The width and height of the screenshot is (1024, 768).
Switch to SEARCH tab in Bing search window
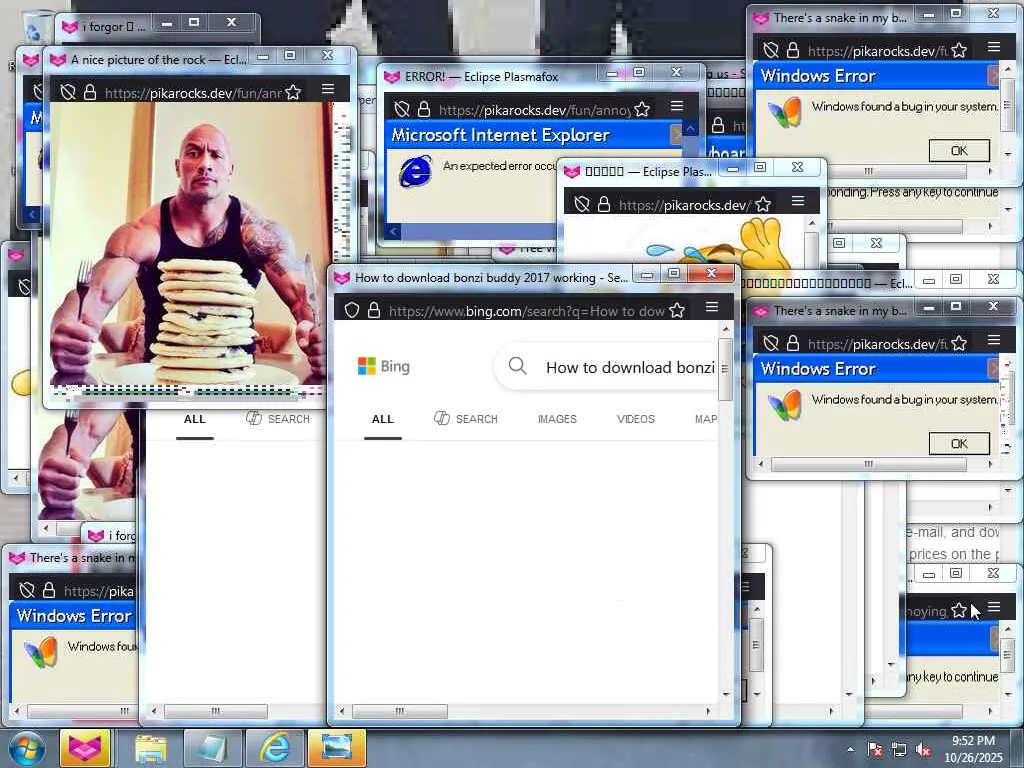click(x=466, y=419)
